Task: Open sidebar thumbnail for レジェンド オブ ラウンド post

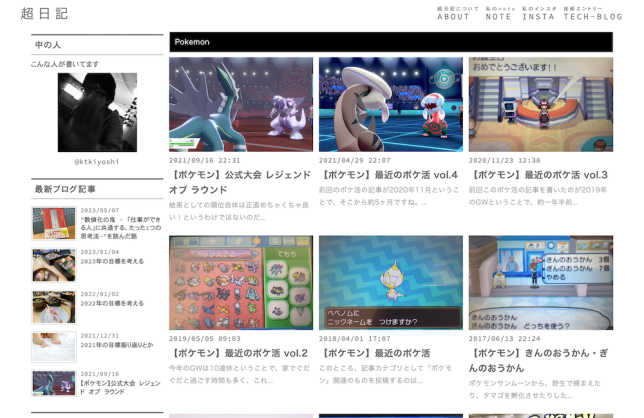Action: [x=54, y=384]
